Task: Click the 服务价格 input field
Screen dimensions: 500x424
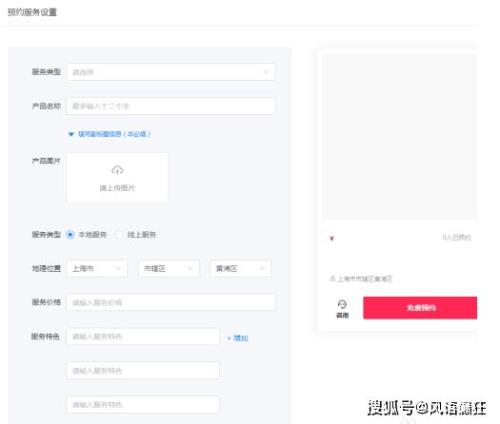Action: 170,302
